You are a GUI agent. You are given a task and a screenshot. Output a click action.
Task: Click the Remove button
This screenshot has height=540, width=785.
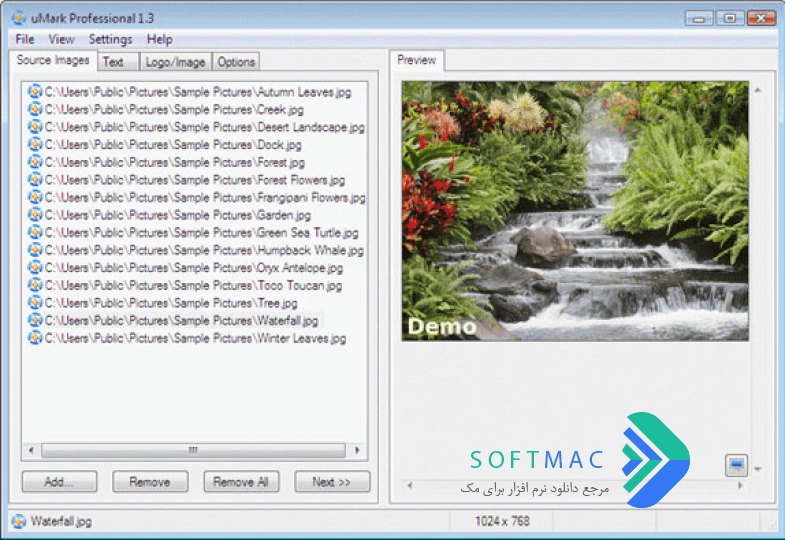click(150, 481)
